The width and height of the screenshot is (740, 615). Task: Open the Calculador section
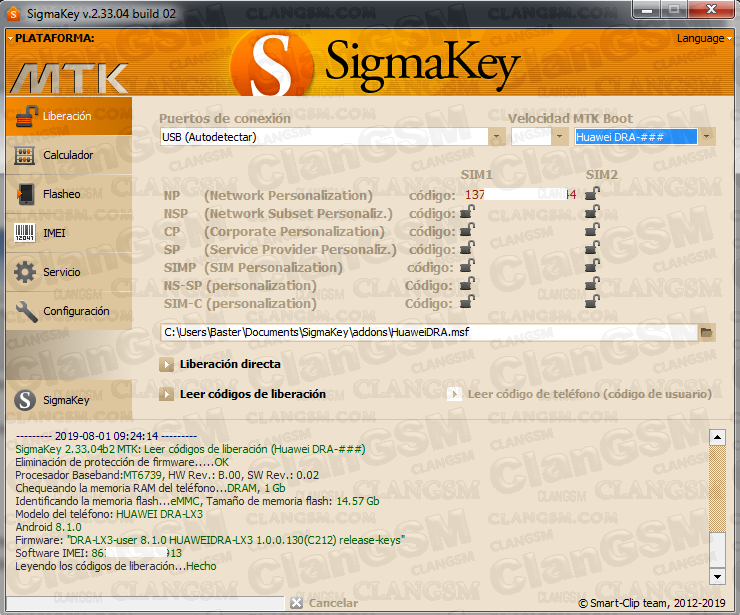[x=69, y=155]
